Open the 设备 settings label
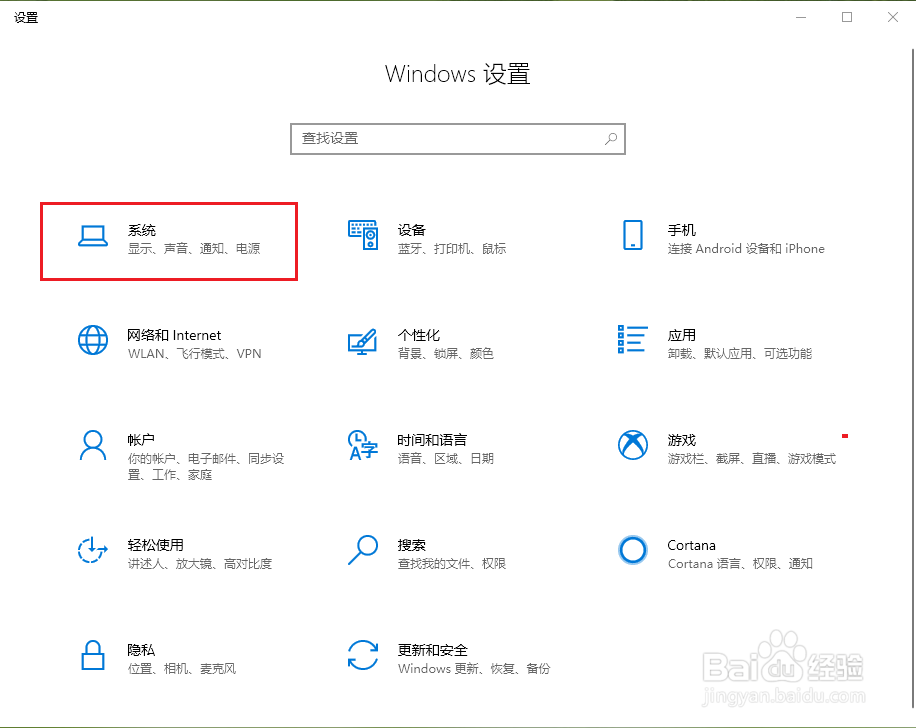 click(412, 230)
